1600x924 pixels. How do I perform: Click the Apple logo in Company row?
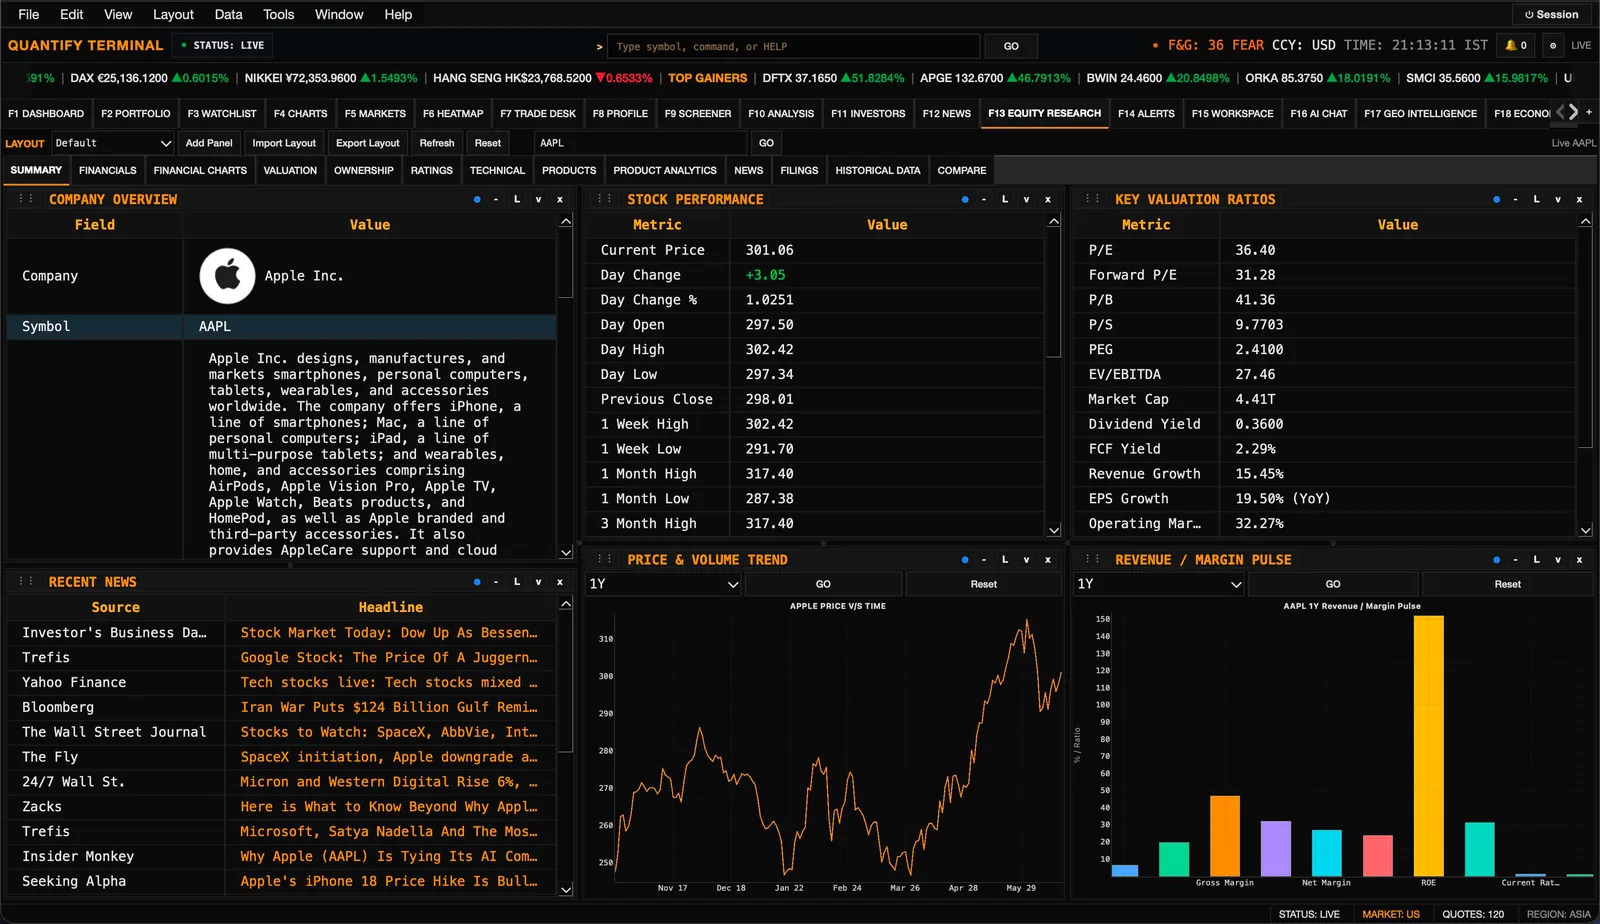click(227, 276)
